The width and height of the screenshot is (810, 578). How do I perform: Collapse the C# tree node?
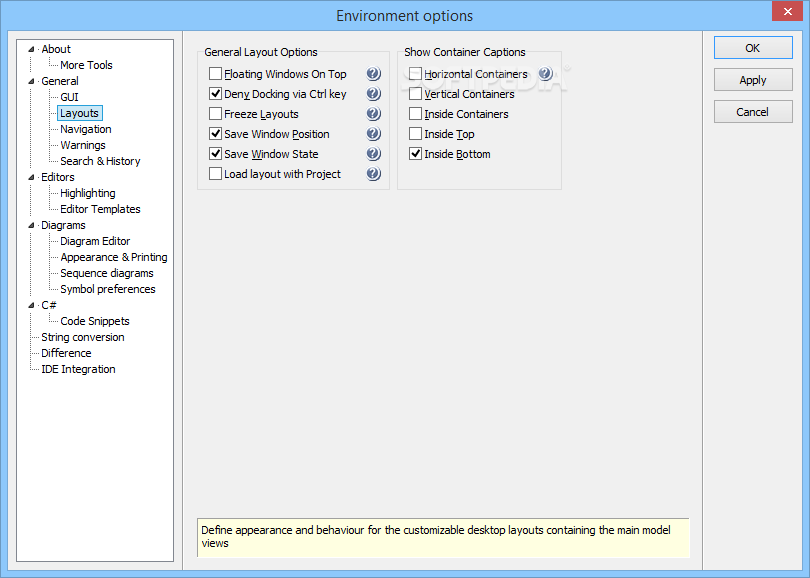[31, 305]
